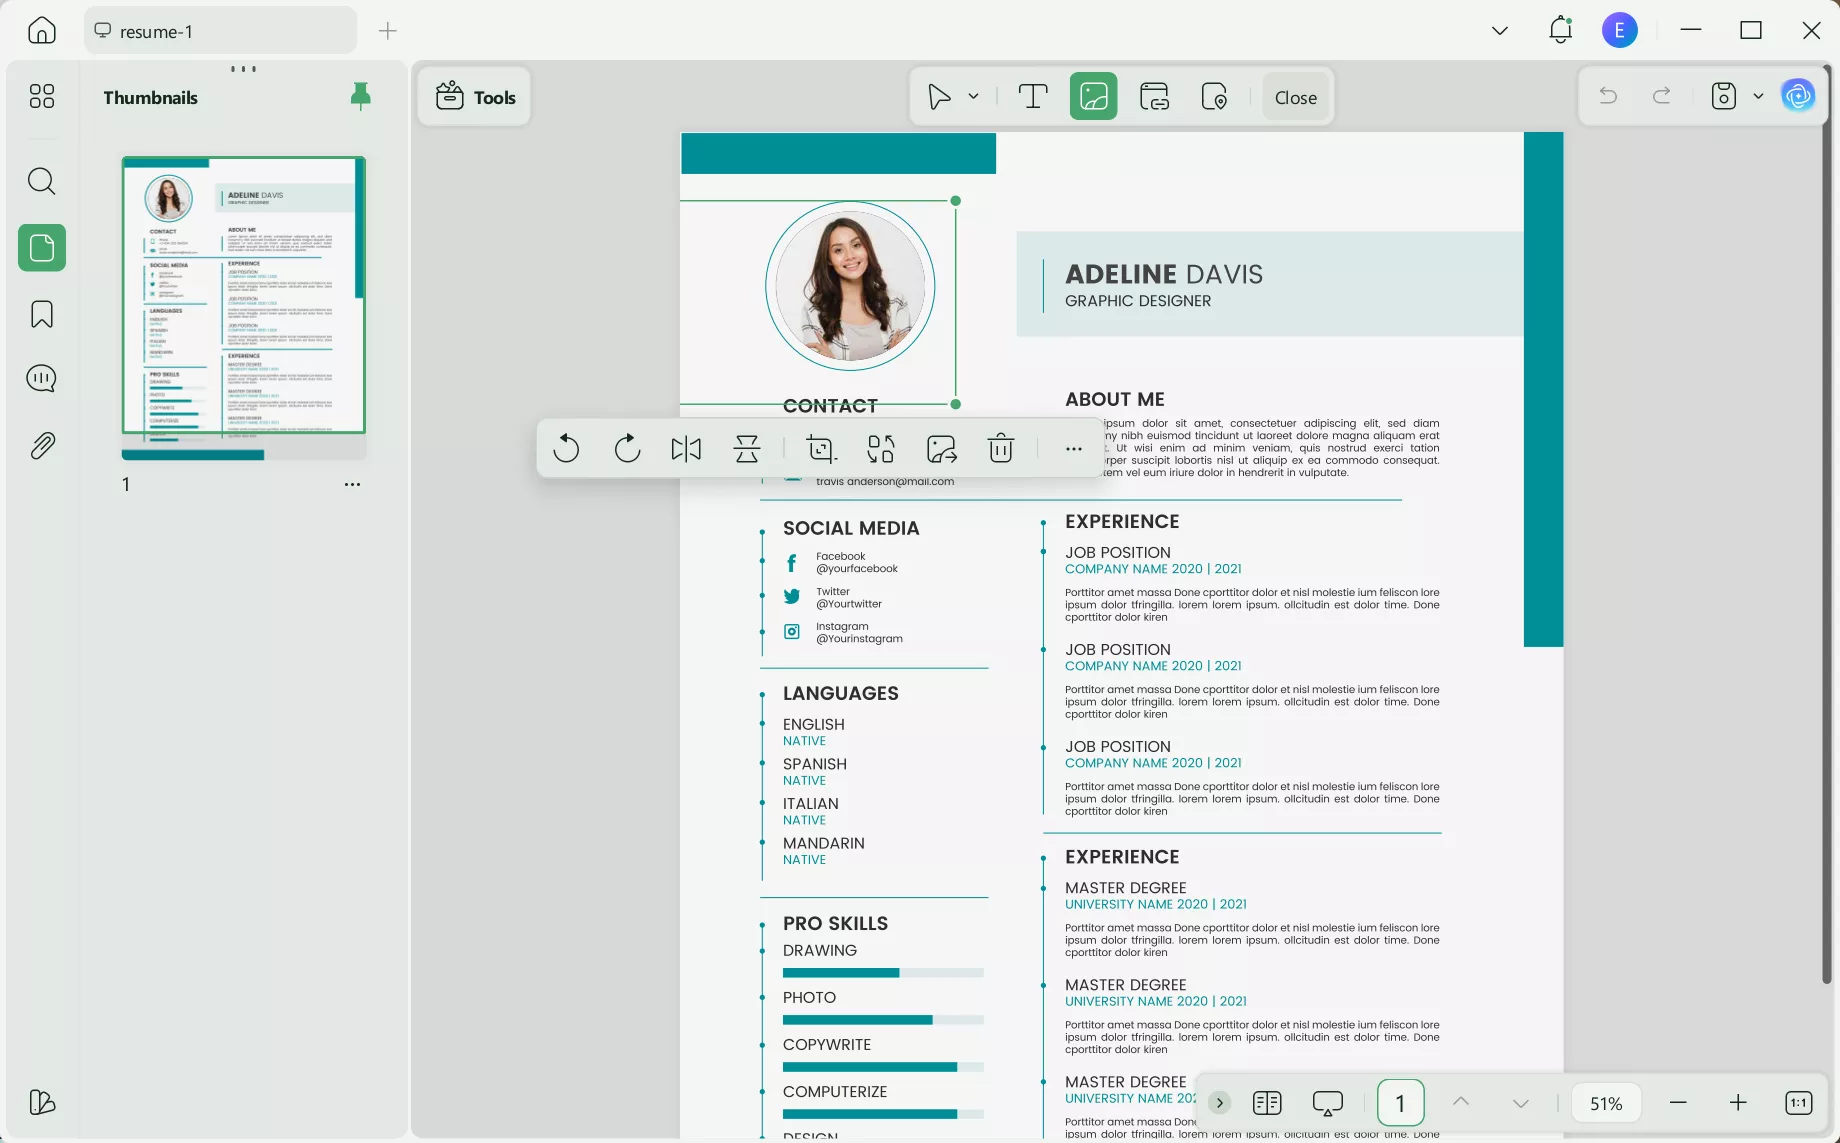1840x1143 pixels.
Task: Delete the selected image
Action: point(1000,448)
